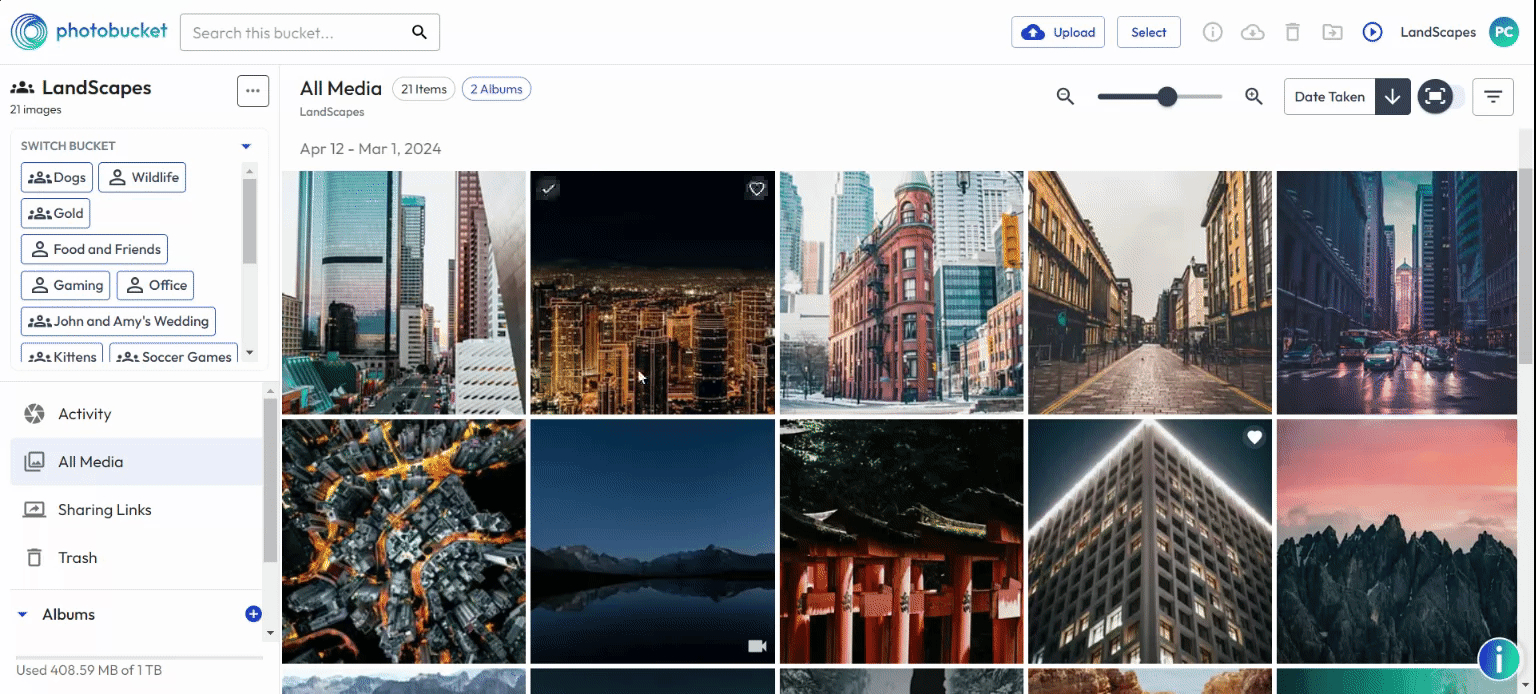Viewport: 1536px width, 694px height.
Task: Open the cobblestone street thumbnail
Action: click(1150, 292)
